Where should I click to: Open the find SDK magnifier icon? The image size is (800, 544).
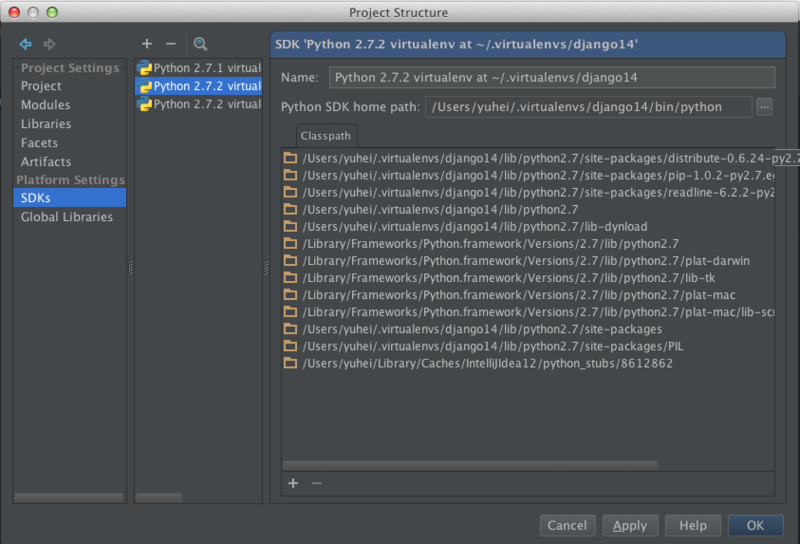(201, 44)
